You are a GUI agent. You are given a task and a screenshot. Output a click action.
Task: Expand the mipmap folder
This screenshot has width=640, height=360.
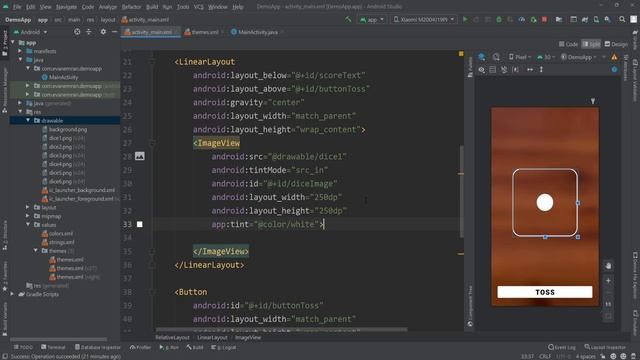click(x=28, y=216)
